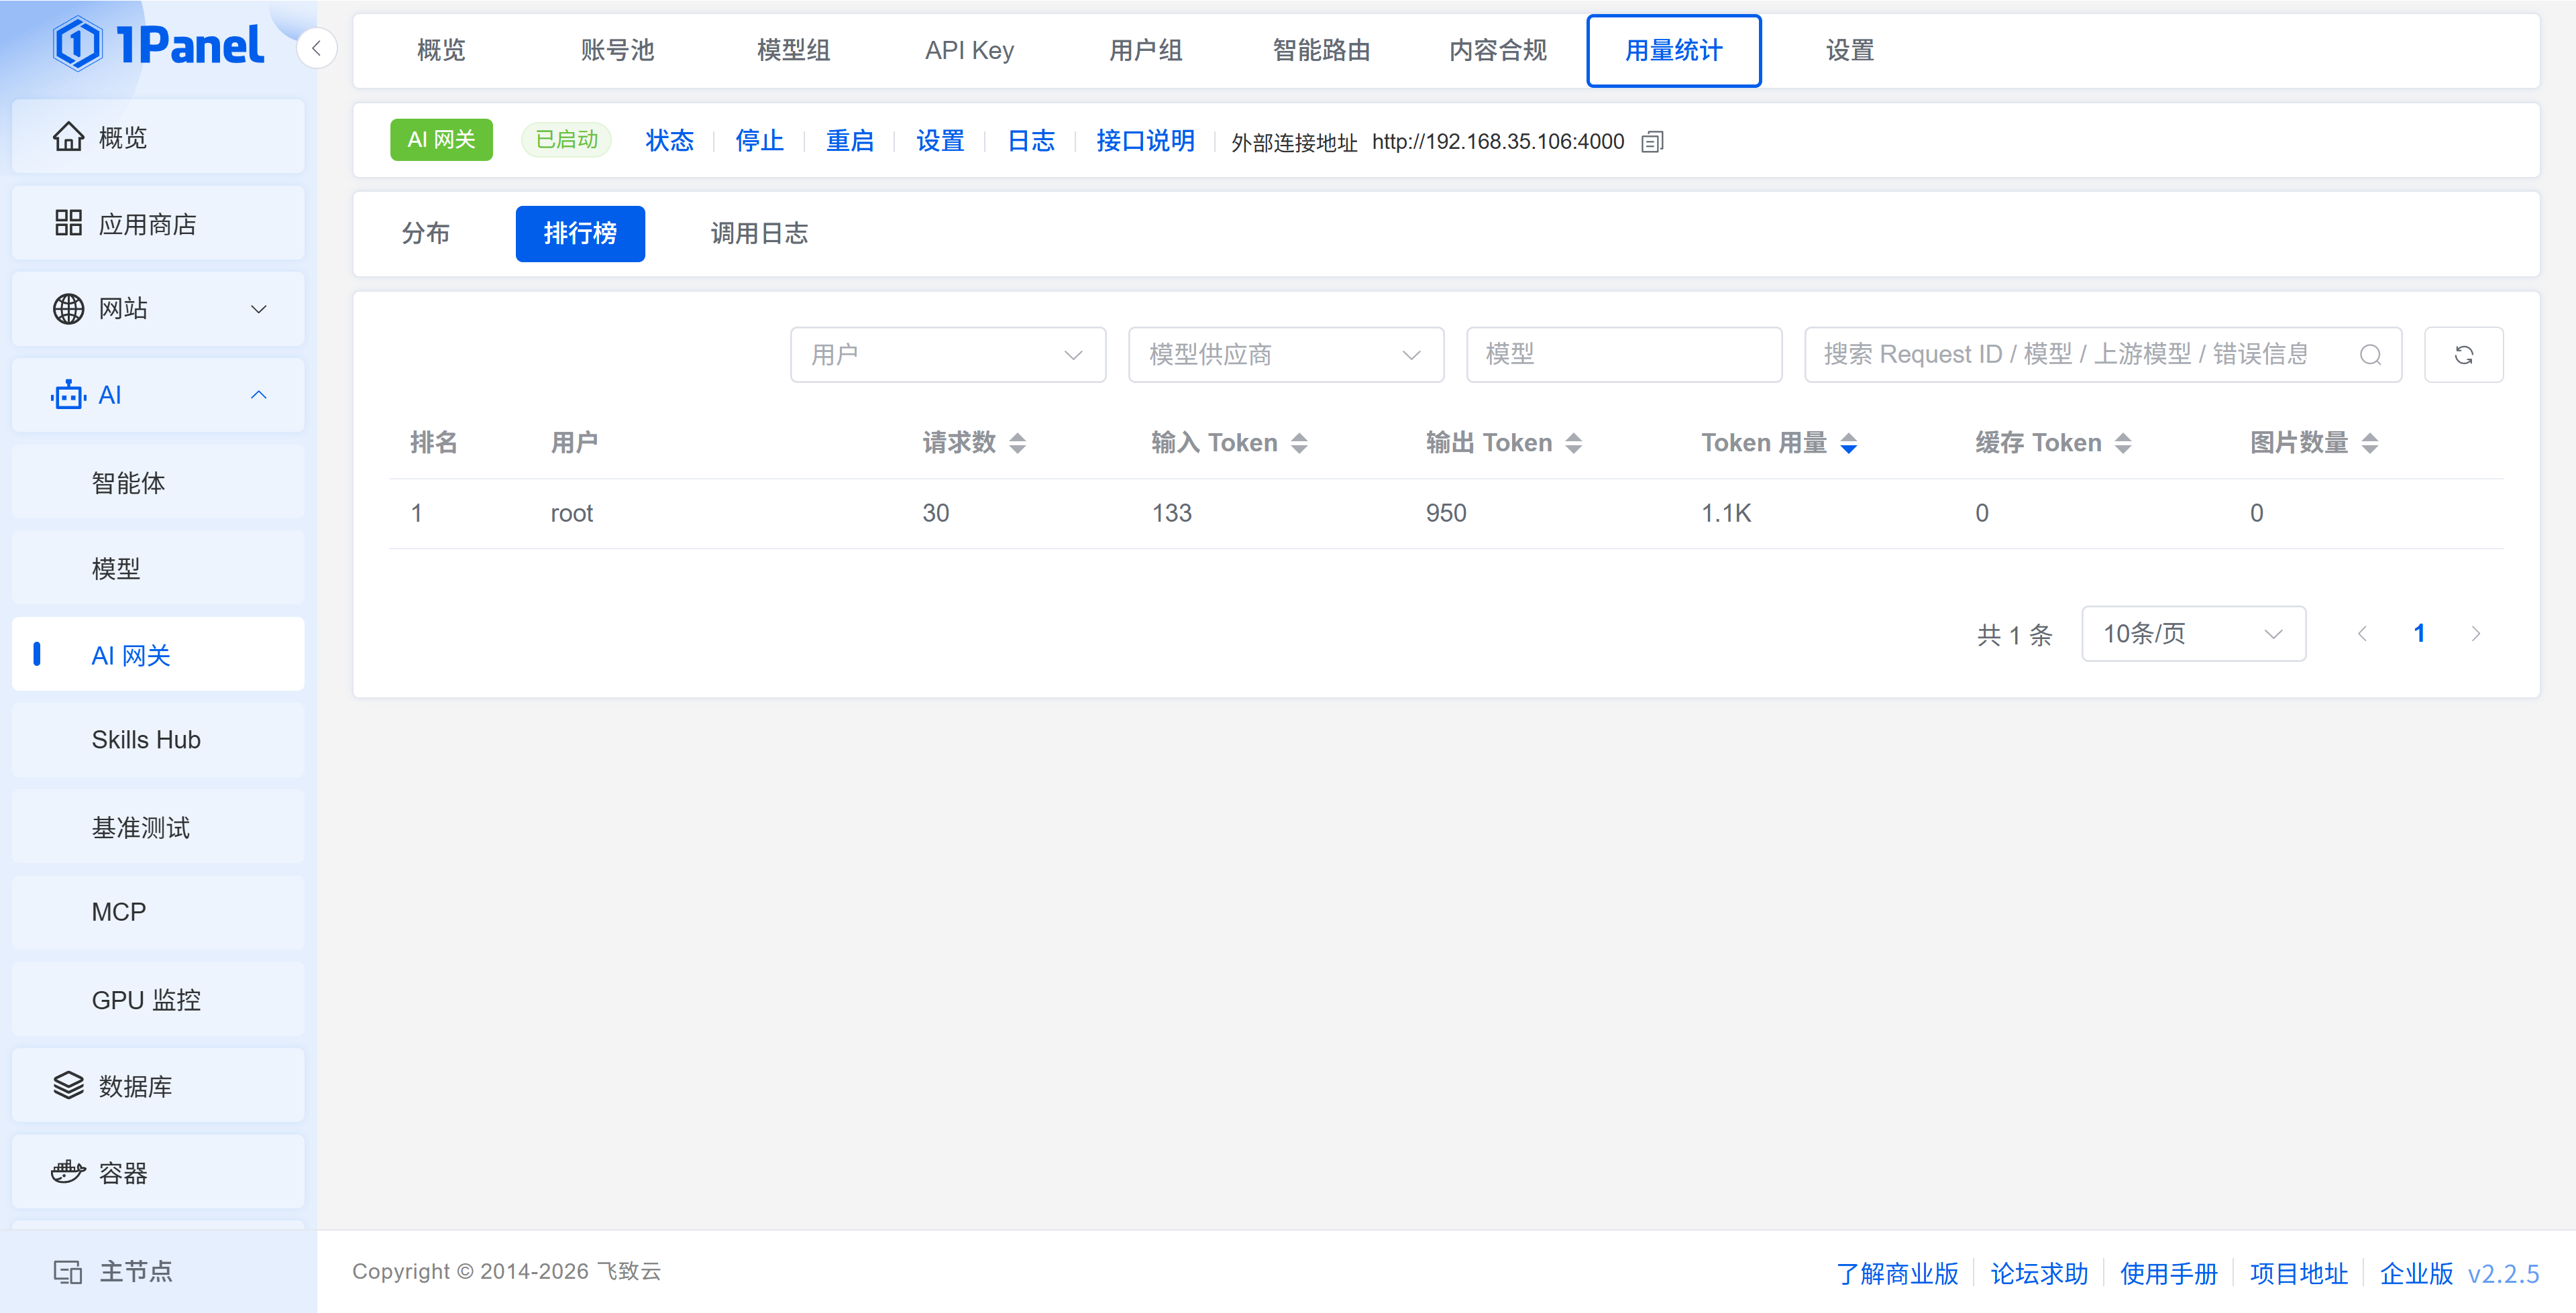Click the root user cell
The height and width of the screenshot is (1313, 2576).
(572, 514)
